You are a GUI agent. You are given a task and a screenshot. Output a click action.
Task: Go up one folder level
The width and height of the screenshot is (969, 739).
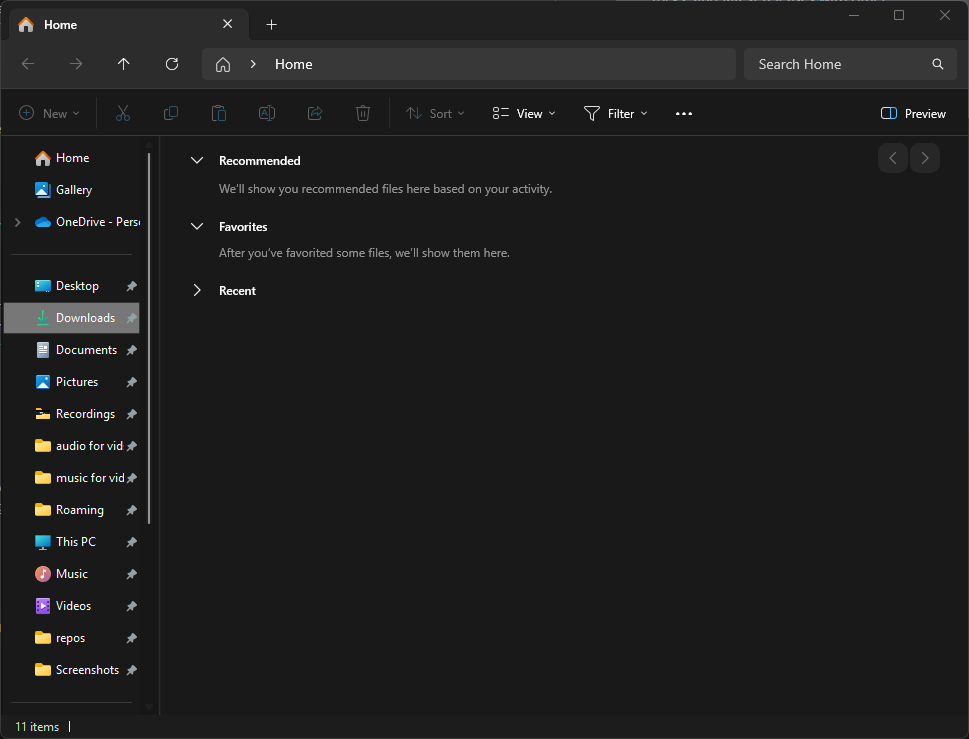[x=124, y=64]
